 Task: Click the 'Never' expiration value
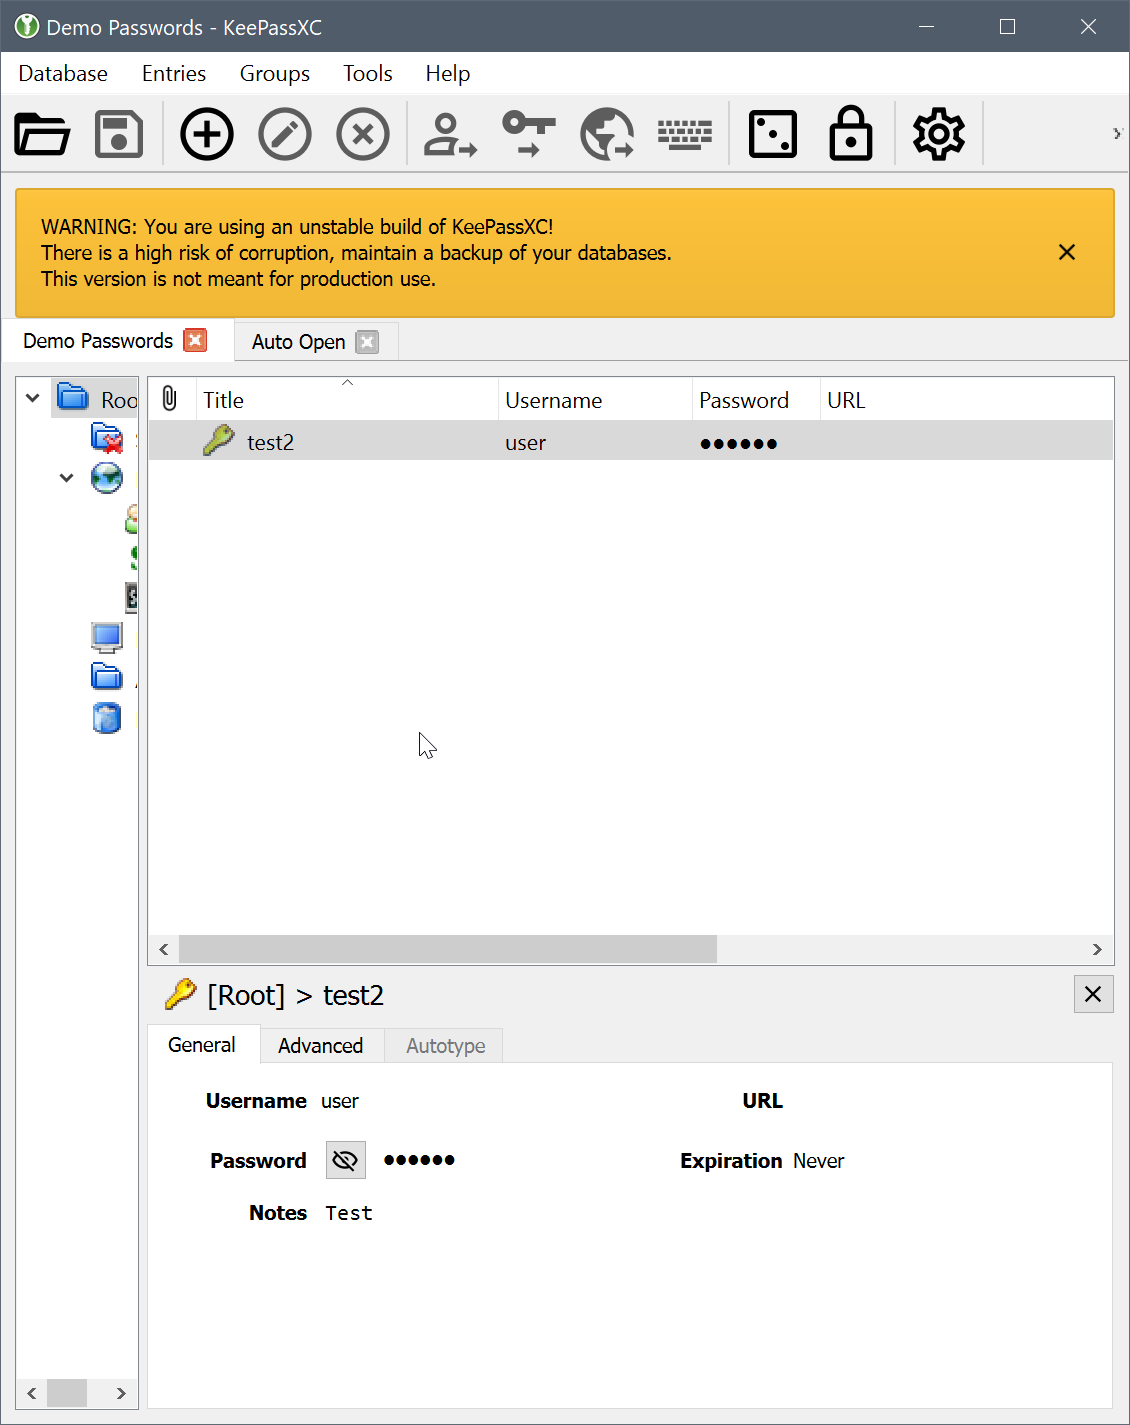click(819, 1161)
